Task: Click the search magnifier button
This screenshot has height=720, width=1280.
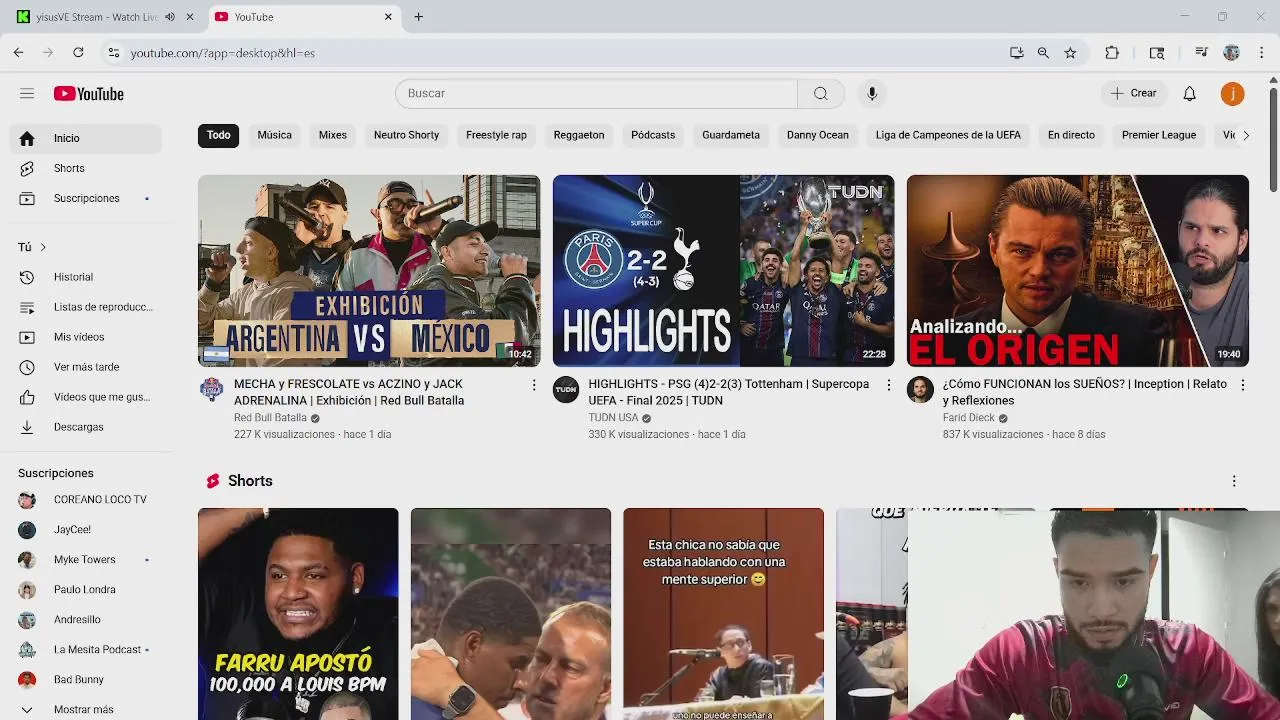Action: pyautogui.click(x=821, y=93)
